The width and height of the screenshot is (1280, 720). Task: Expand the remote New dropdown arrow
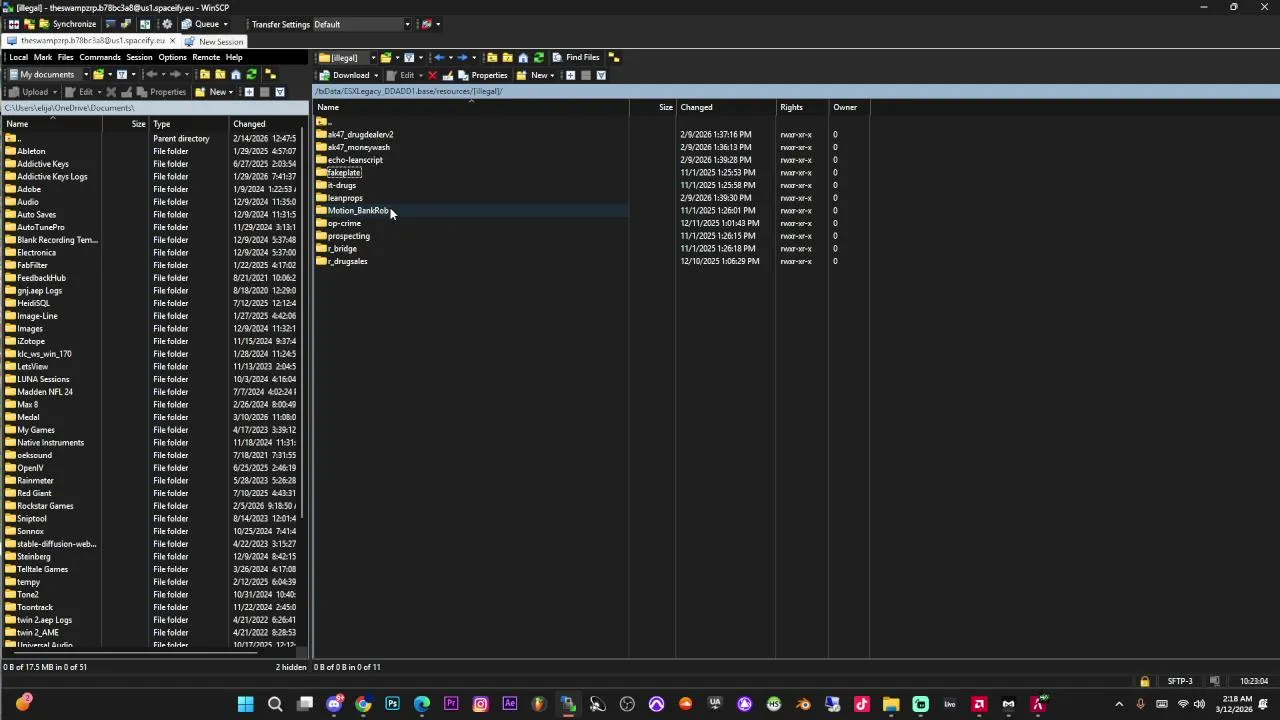(552, 75)
